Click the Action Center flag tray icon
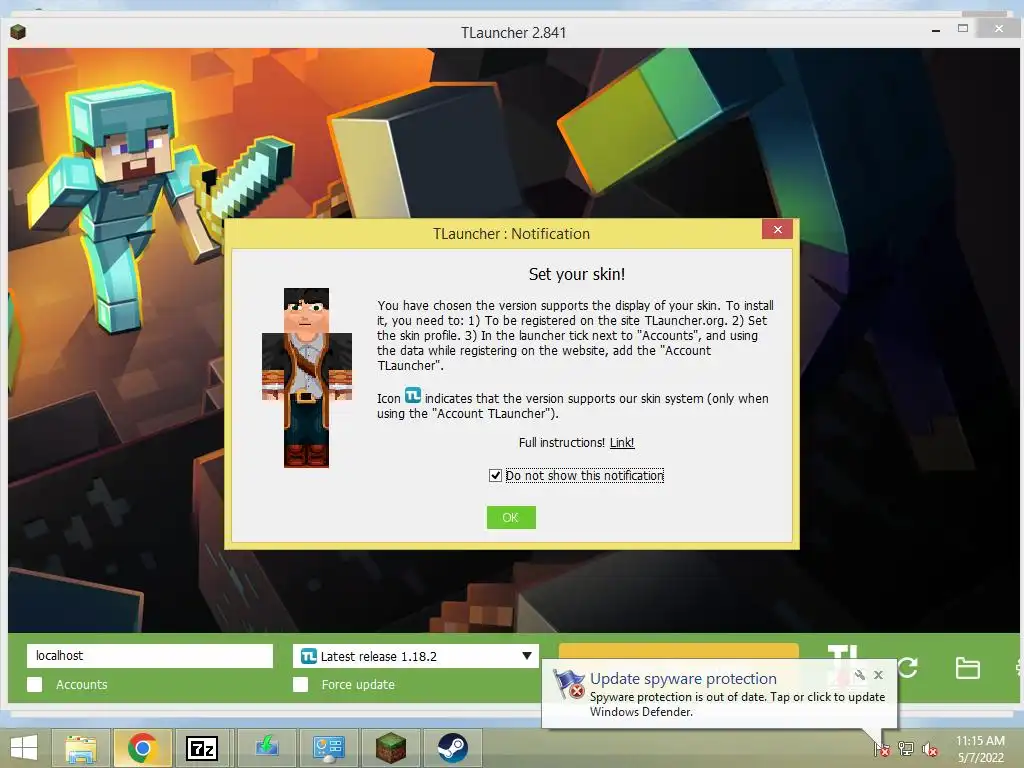The image size is (1024, 768). (x=882, y=749)
